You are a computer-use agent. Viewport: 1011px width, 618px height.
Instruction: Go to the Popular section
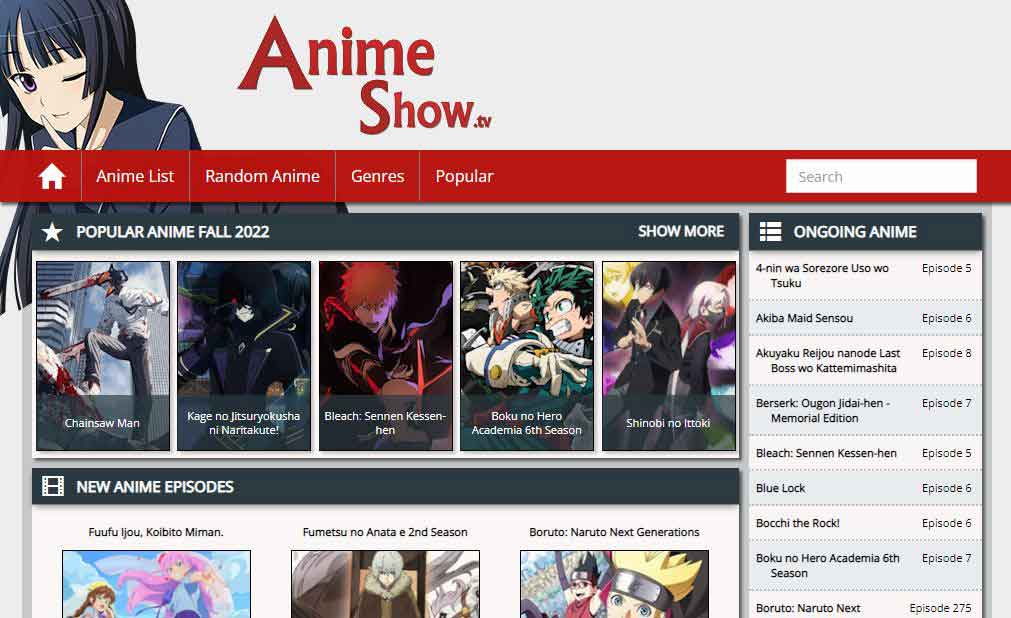[464, 176]
